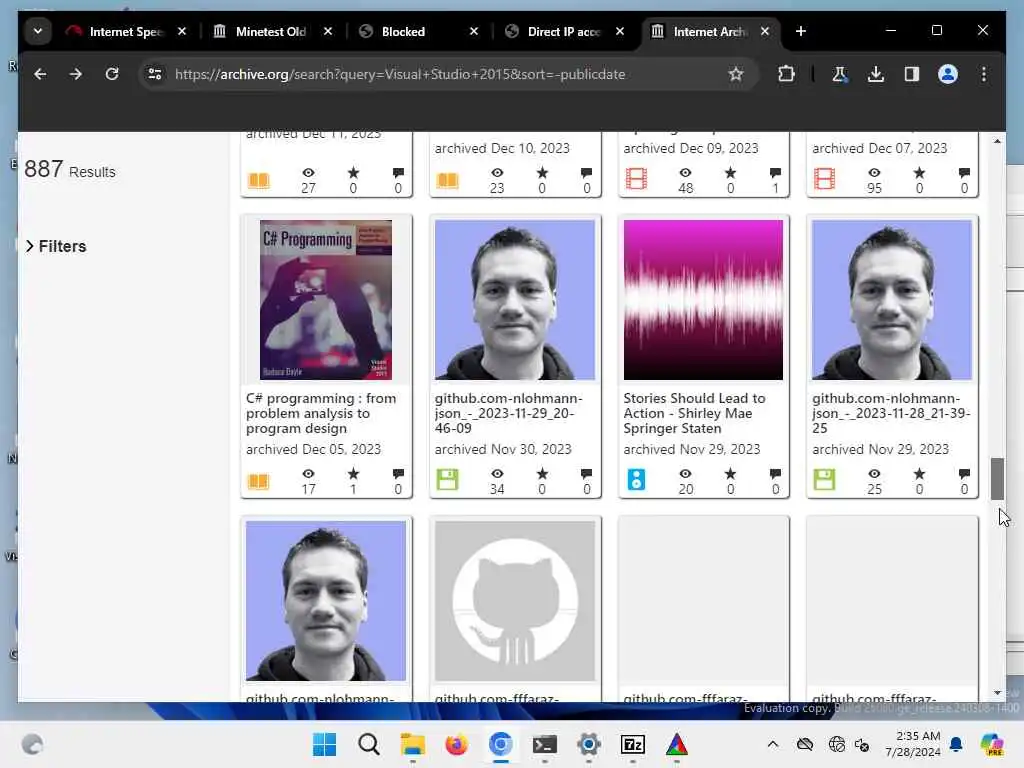1024x768 pixels.
Task: Open the browser extensions menu
Action: coord(786,74)
